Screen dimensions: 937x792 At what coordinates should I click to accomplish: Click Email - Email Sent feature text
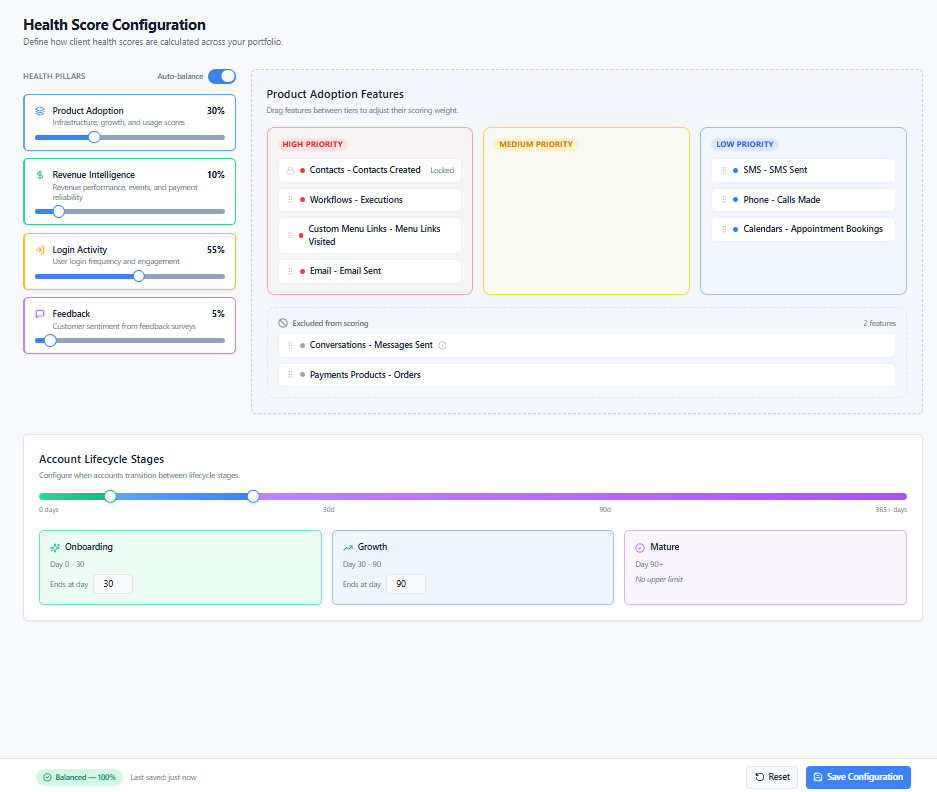pyautogui.click(x=345, y=271)
